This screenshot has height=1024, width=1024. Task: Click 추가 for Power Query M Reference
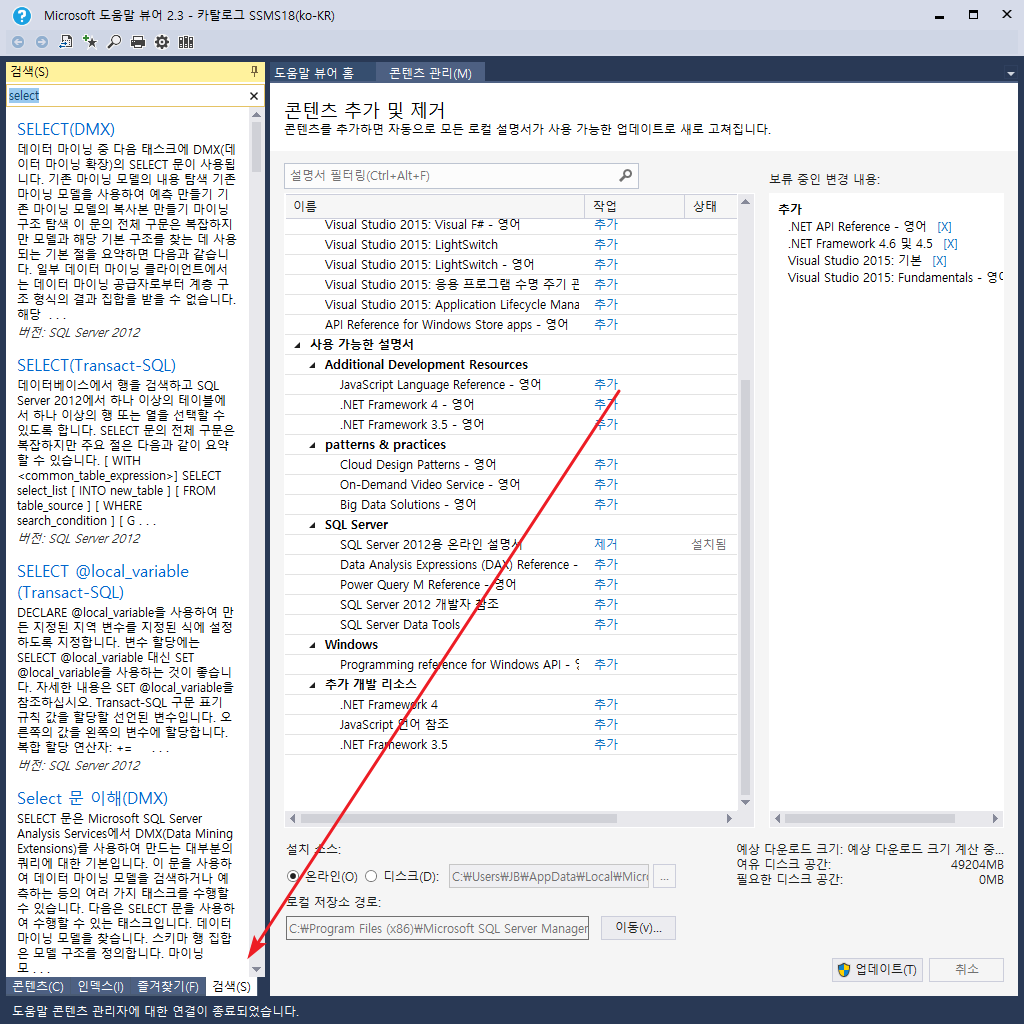coord(605,584)
